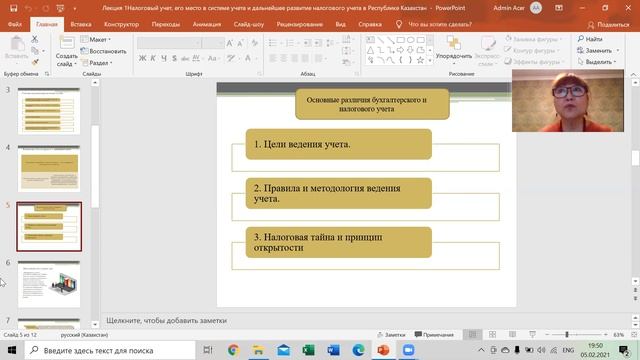Image resolution: width=640 pixels, height=360 pixels.
Task: Switch to the Переходы tab
Action: [x=166, y=24]
